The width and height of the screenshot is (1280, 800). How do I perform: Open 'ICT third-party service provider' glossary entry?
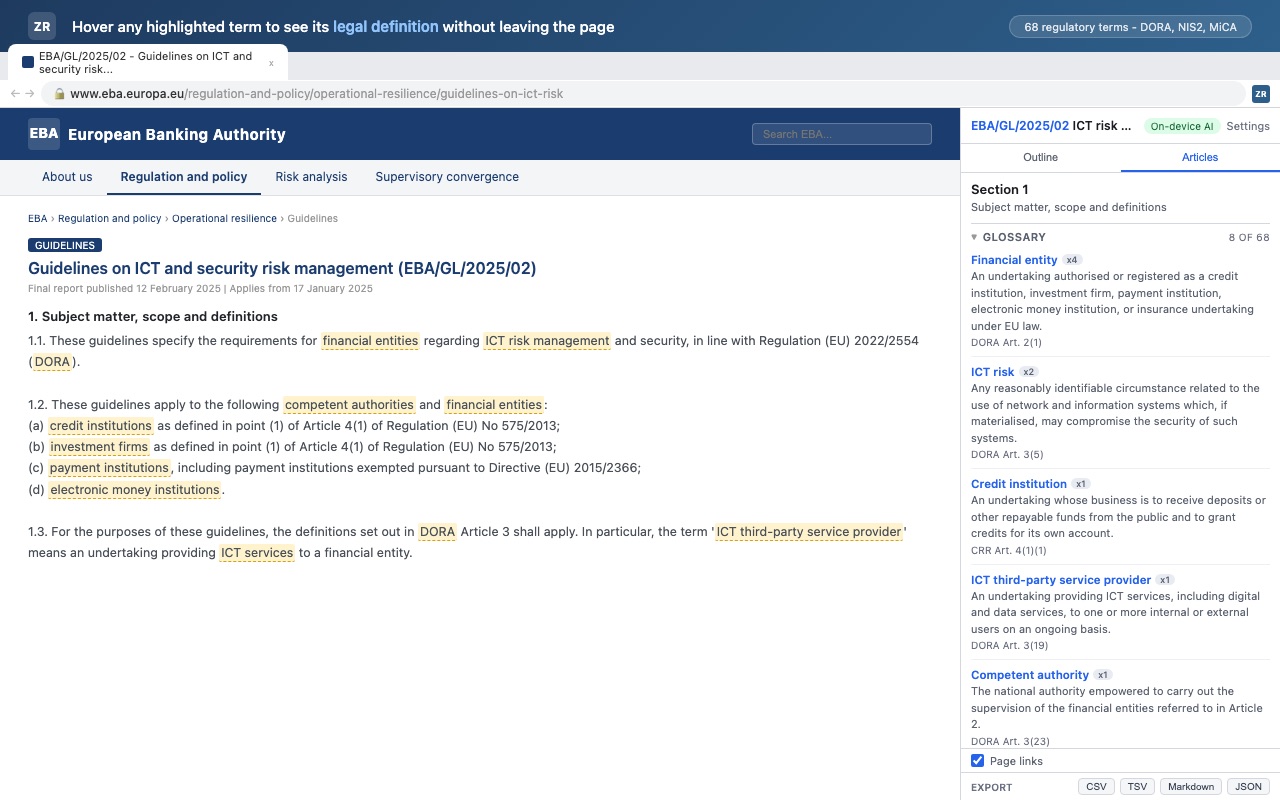pyautogui.click(x=1061, y=580)
